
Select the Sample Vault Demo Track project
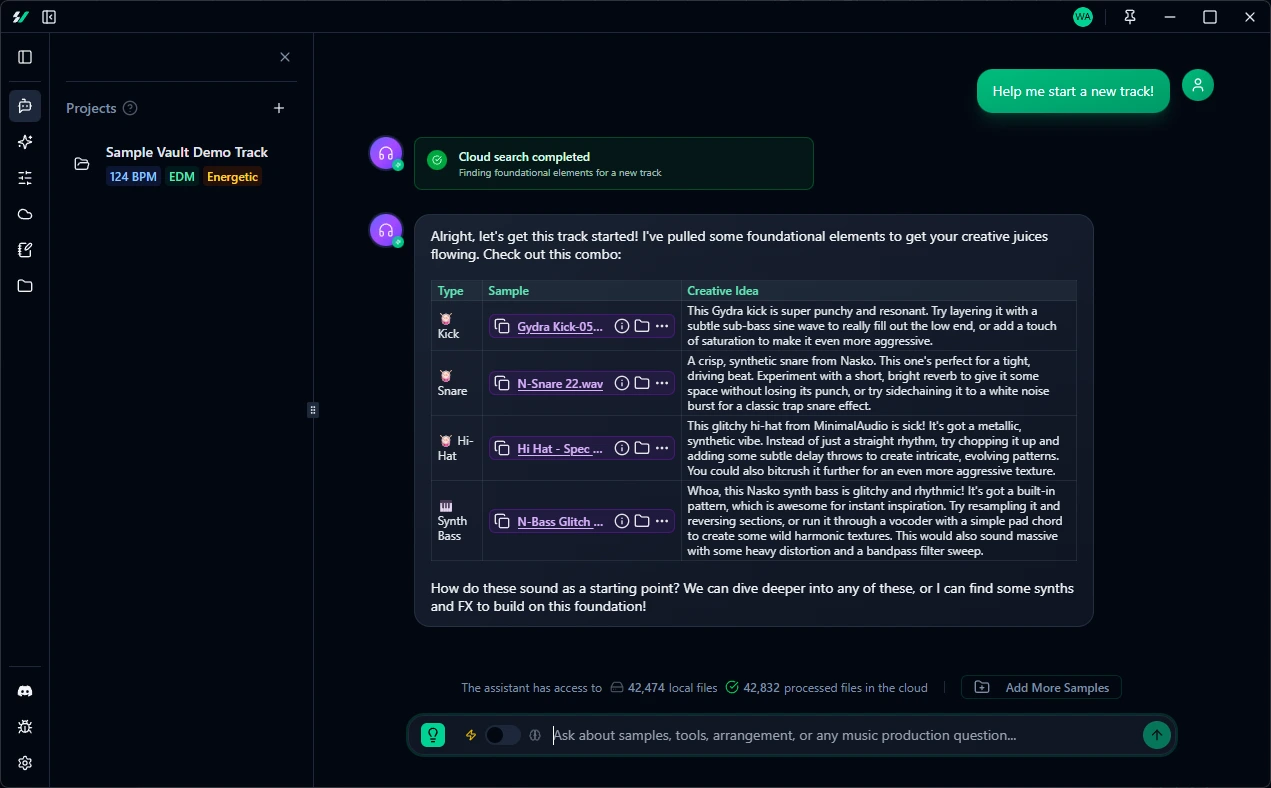[x=186, y=153]
